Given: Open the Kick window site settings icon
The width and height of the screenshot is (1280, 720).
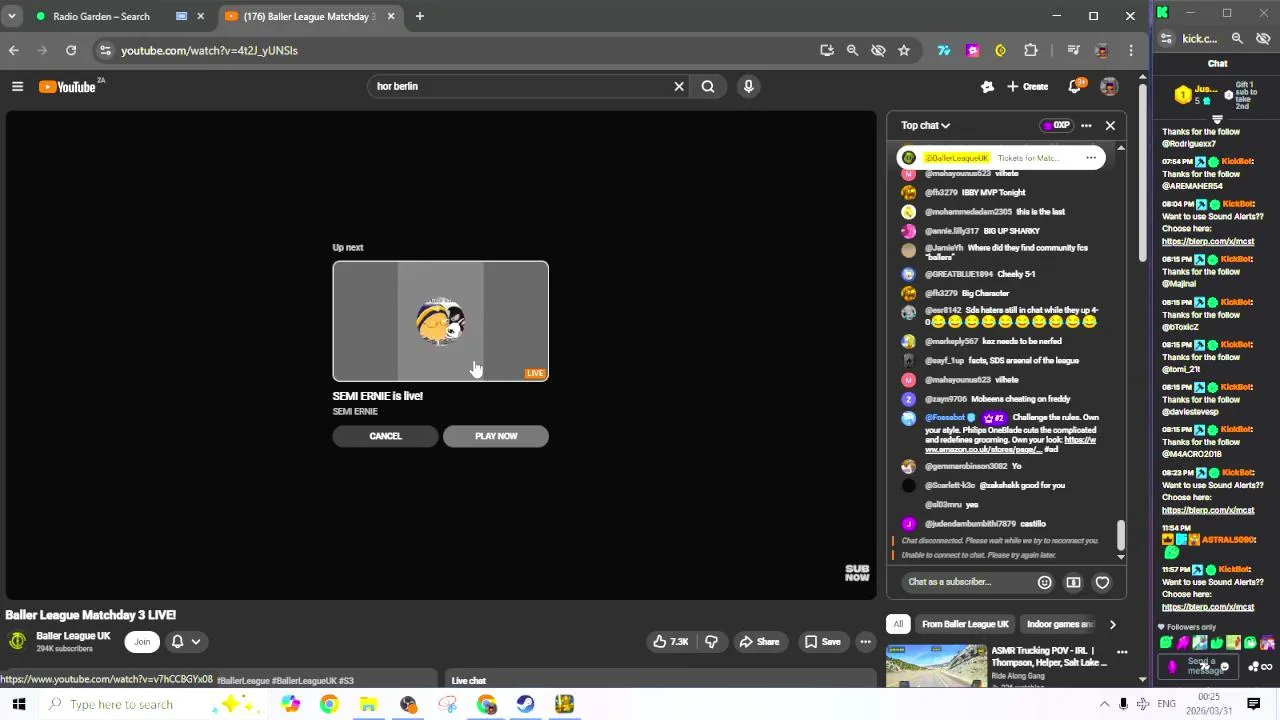Looking at the screenshot, I should (x=1166, y=39).
